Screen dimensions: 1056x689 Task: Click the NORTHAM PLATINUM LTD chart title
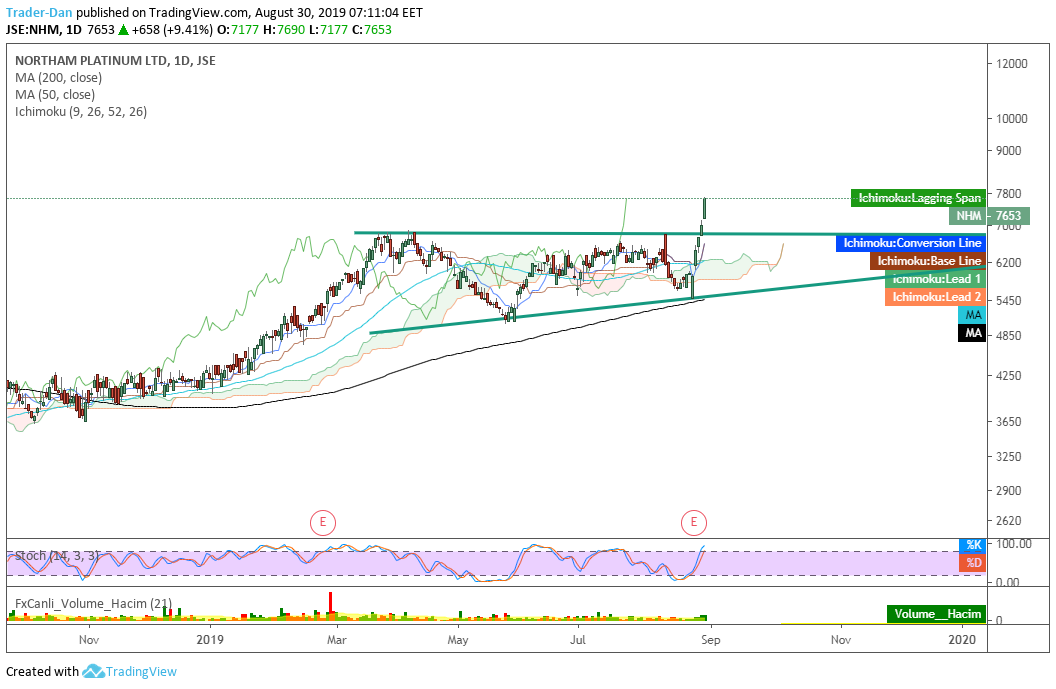115,61
